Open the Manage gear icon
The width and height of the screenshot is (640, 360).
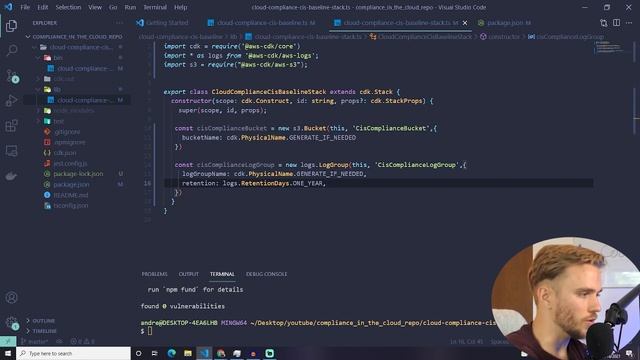click(x=11, y=322)
